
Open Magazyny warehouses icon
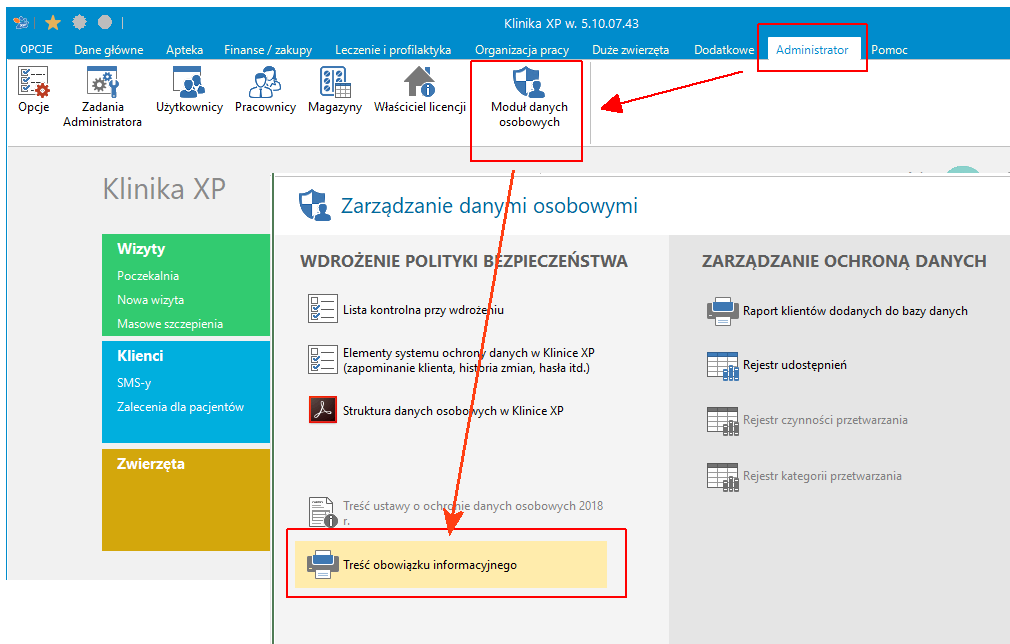pyautogui.click(x=335, y=82)
